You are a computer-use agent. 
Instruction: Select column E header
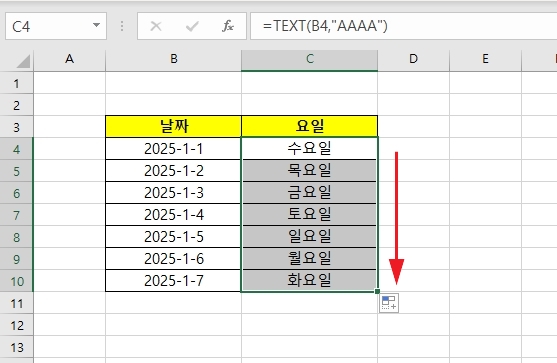(485, 59)
